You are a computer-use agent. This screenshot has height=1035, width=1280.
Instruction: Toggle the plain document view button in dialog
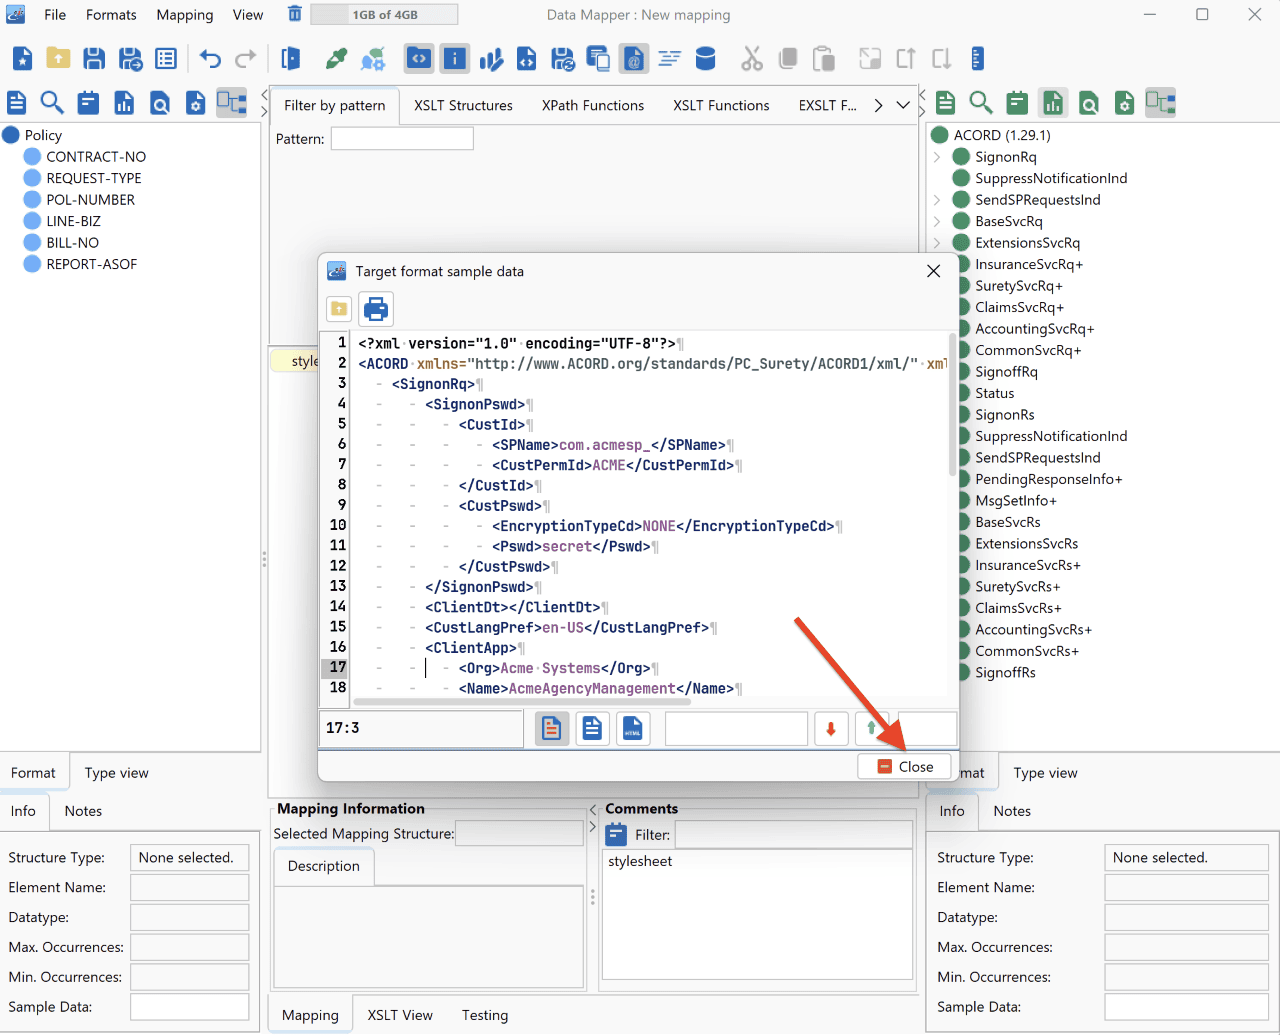tap(592, 729)
